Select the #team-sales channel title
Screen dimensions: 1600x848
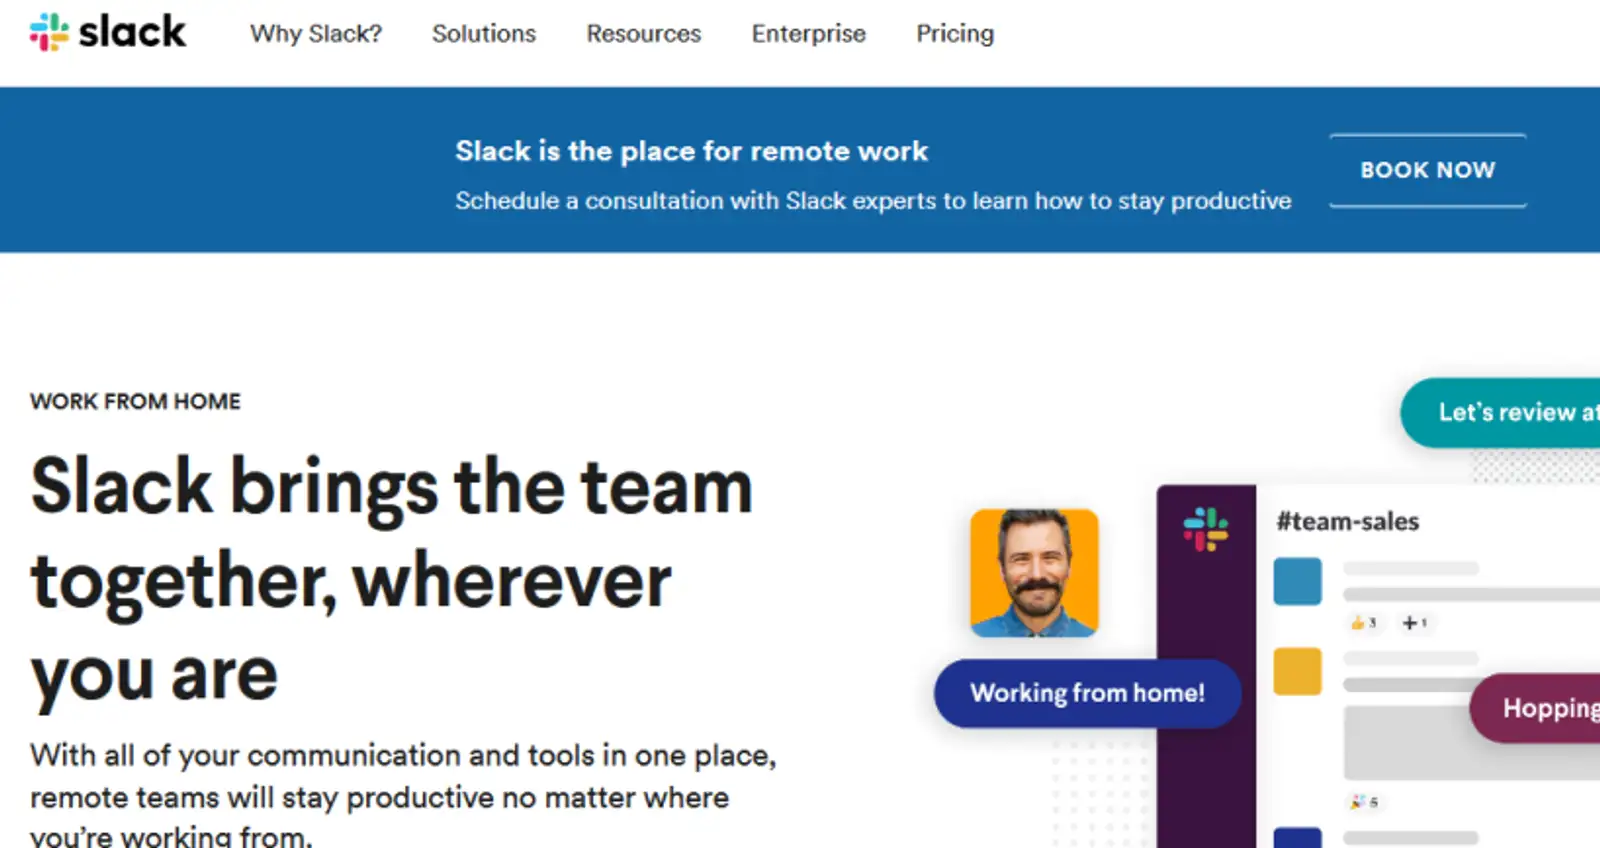(x=1348, y=521)
